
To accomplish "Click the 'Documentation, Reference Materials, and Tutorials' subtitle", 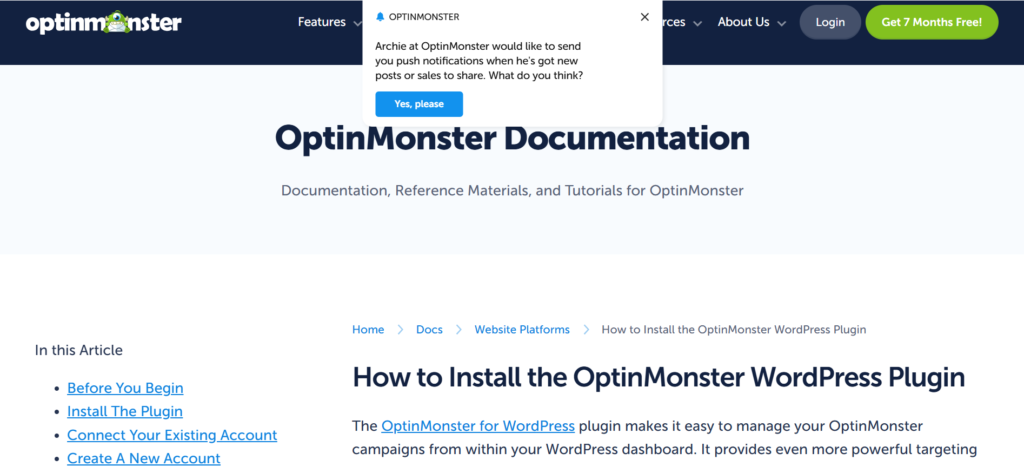I will (512, 191).
